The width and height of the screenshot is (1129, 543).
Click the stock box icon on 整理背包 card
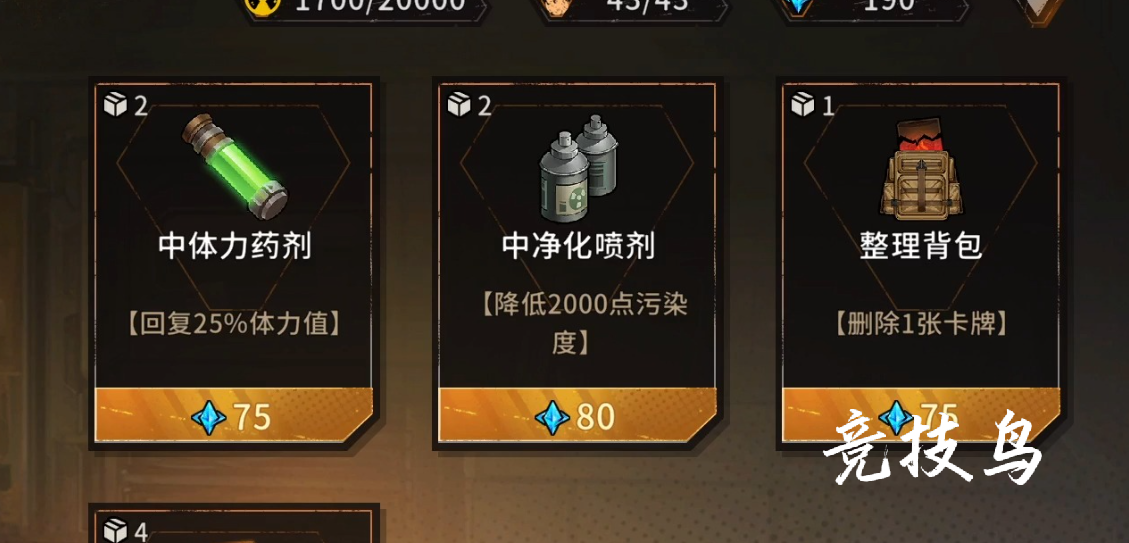pyautogui.click(x=803, y=105)
